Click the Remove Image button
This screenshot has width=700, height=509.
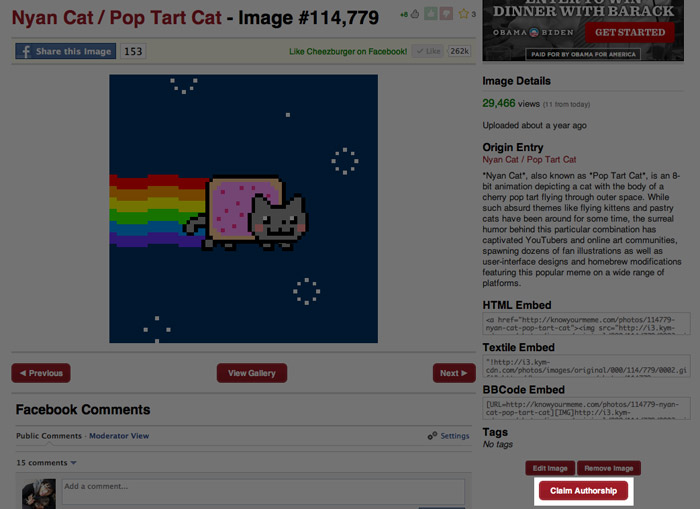coord(609,468)
